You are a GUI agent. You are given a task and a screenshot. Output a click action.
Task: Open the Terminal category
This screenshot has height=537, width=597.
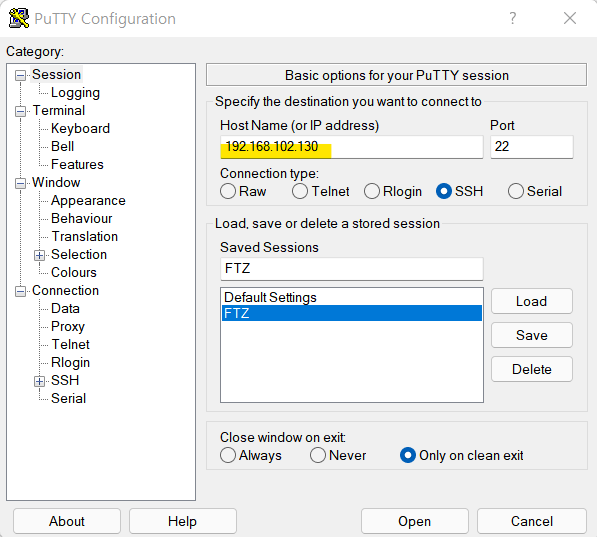click(59, 110)
